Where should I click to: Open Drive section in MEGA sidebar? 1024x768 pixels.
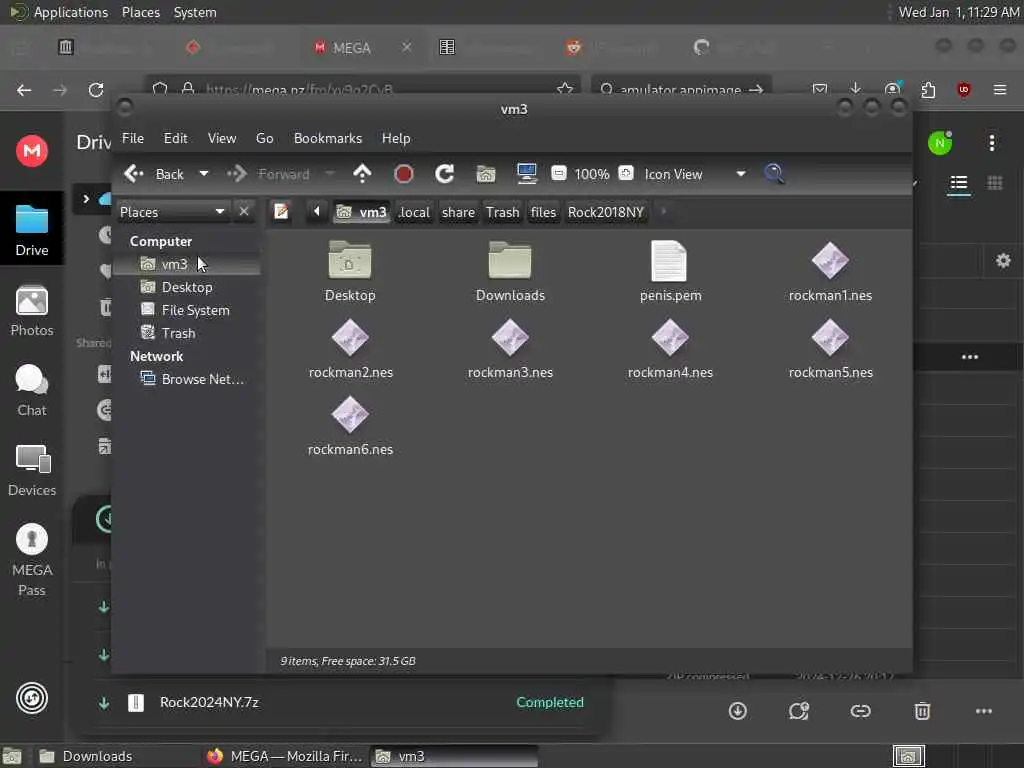tap(31, 229)
